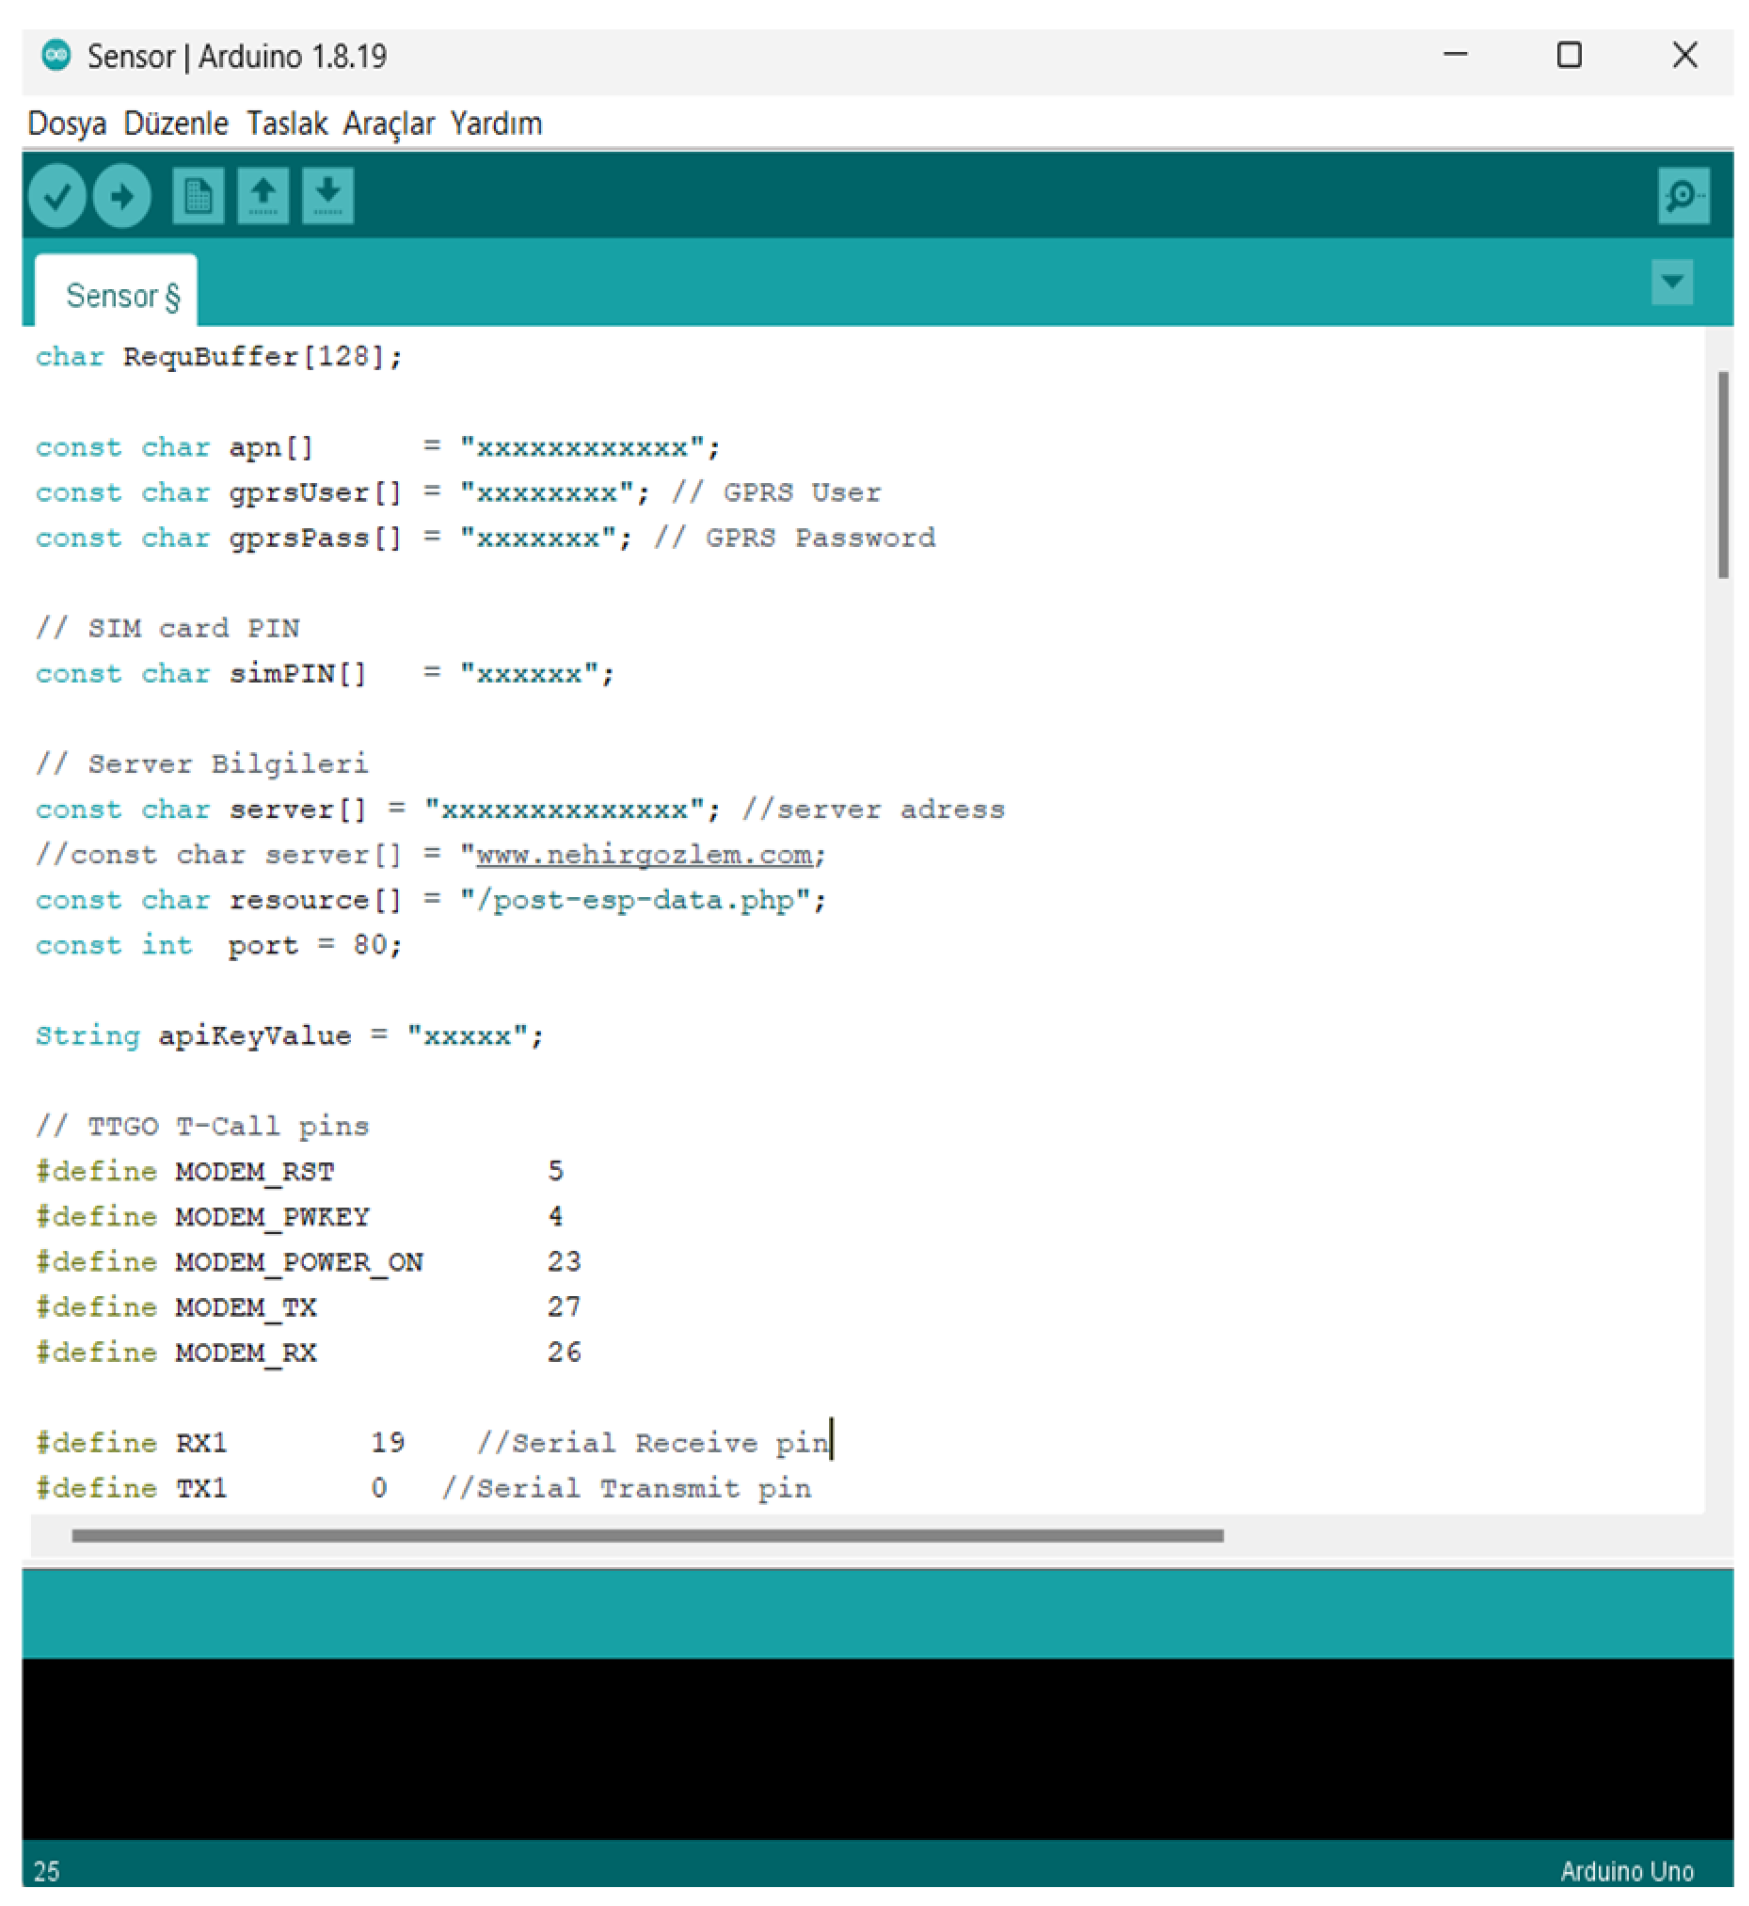Open a sketch using the Open icon
The height and width of the screenshot is (1906, 1749).
262,195
